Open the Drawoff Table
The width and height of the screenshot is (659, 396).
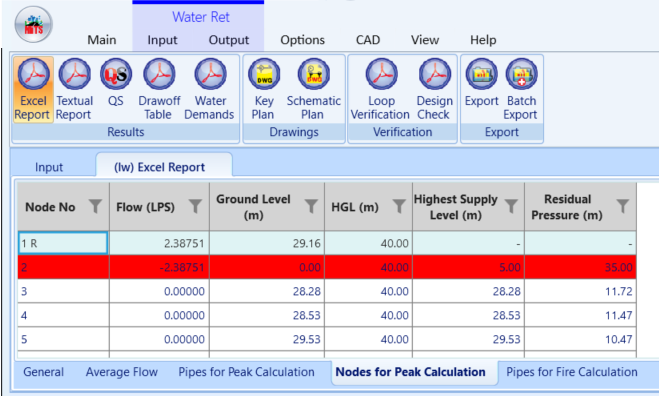coord(159,90)
